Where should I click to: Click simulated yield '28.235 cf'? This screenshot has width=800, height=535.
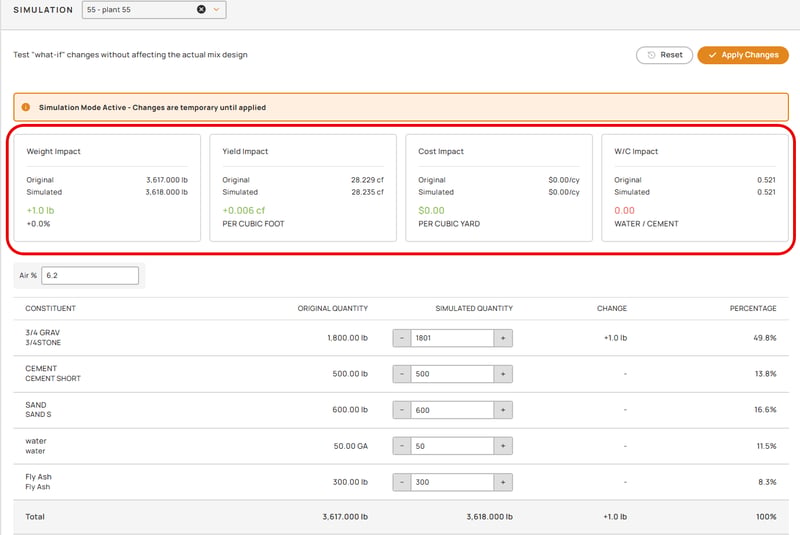(367, 192)
